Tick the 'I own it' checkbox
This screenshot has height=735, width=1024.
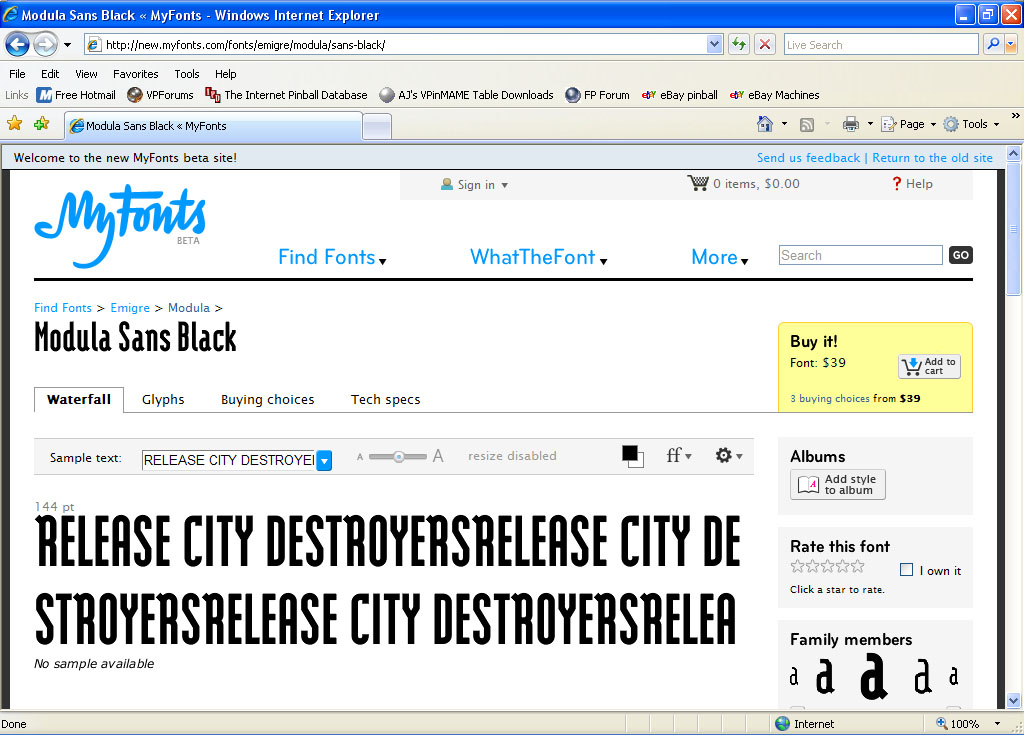point(906,570)
